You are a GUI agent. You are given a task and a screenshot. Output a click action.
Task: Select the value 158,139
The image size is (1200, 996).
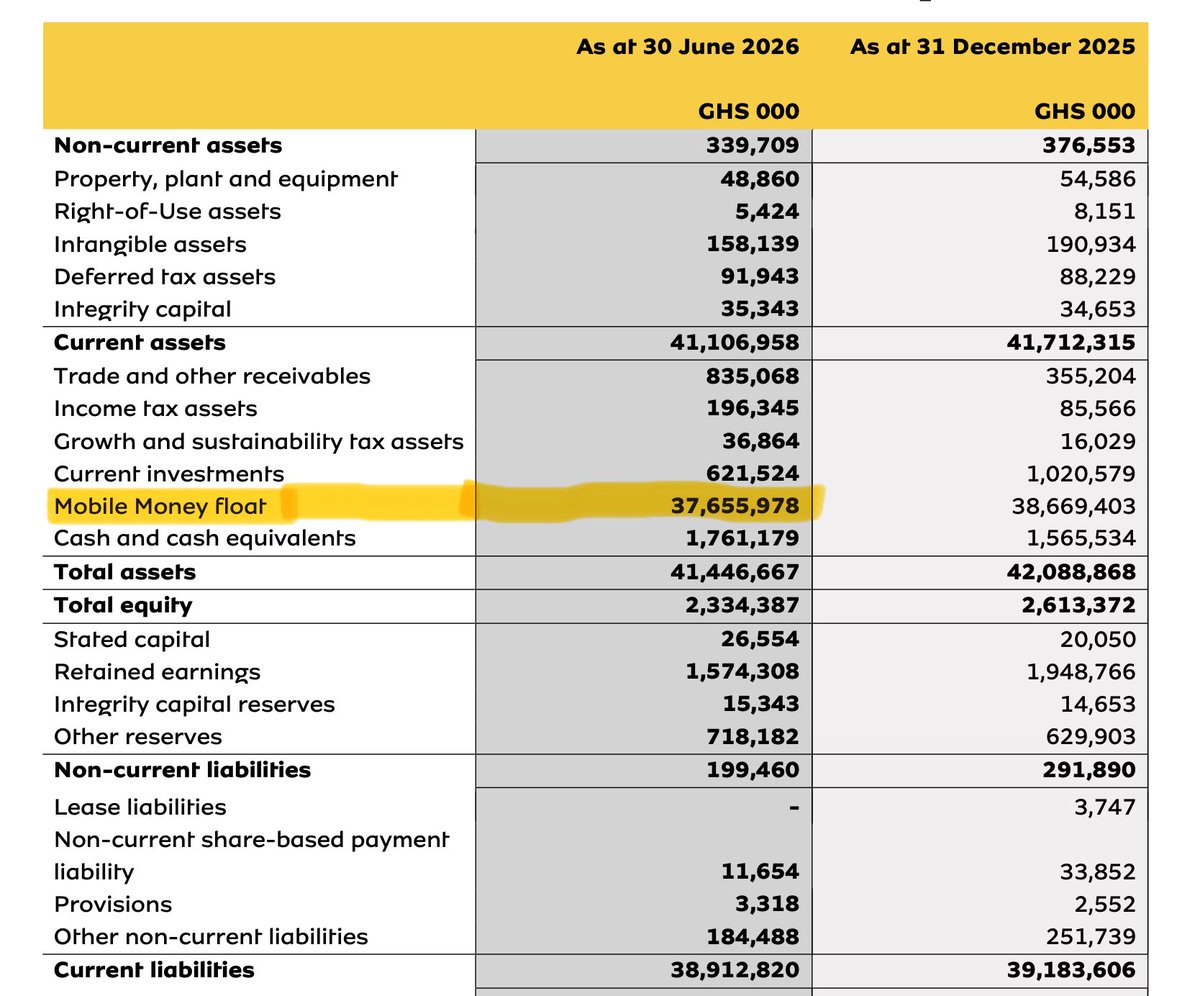[x=754, y=245]
